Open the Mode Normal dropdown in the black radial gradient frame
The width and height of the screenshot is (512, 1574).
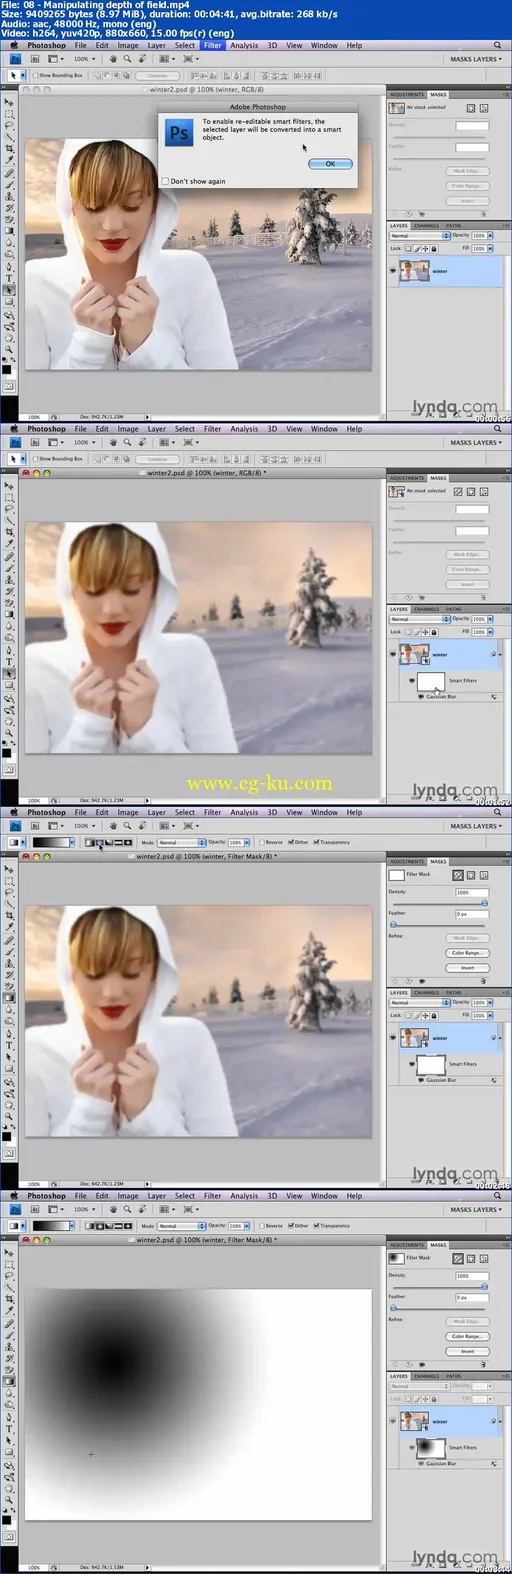(181, 1225)
